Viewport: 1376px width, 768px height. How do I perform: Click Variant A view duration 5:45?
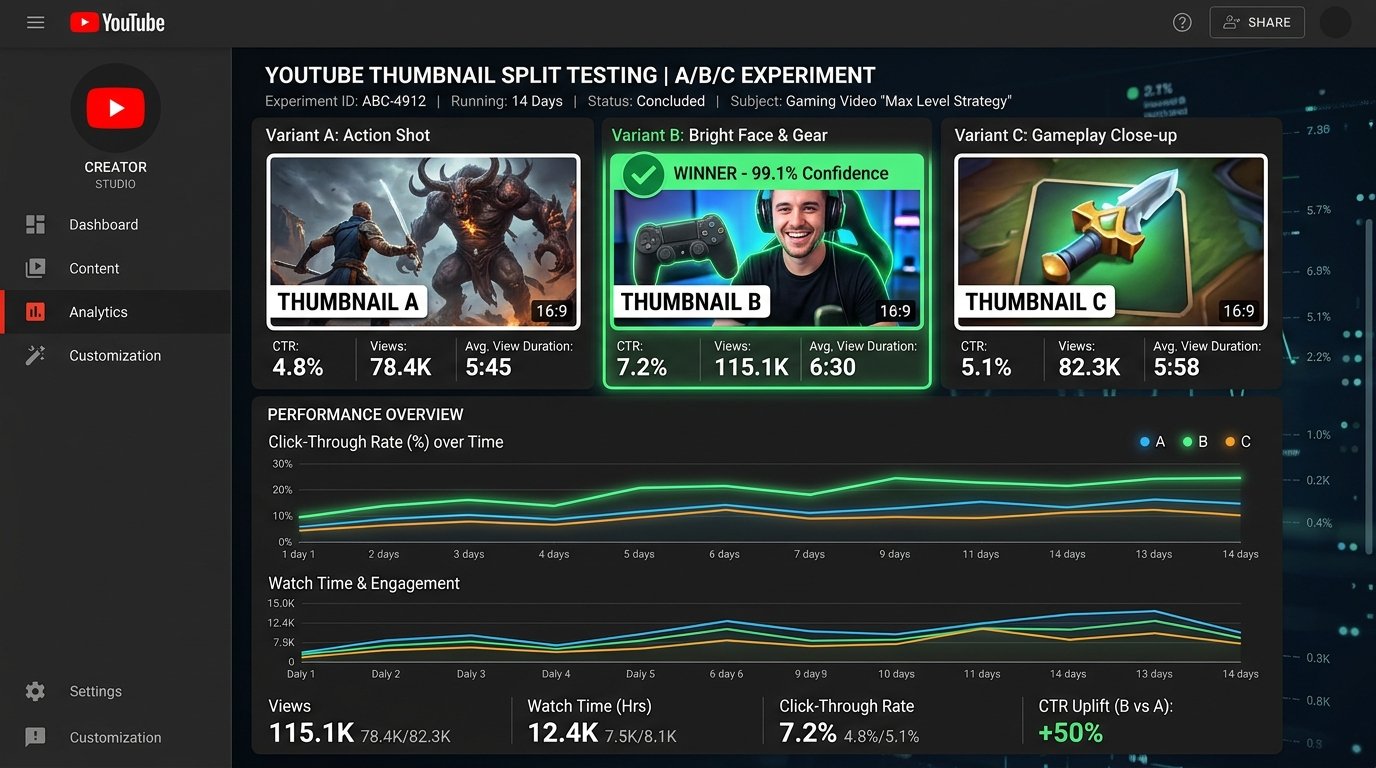pyautogui.click(x=488, y=367)
